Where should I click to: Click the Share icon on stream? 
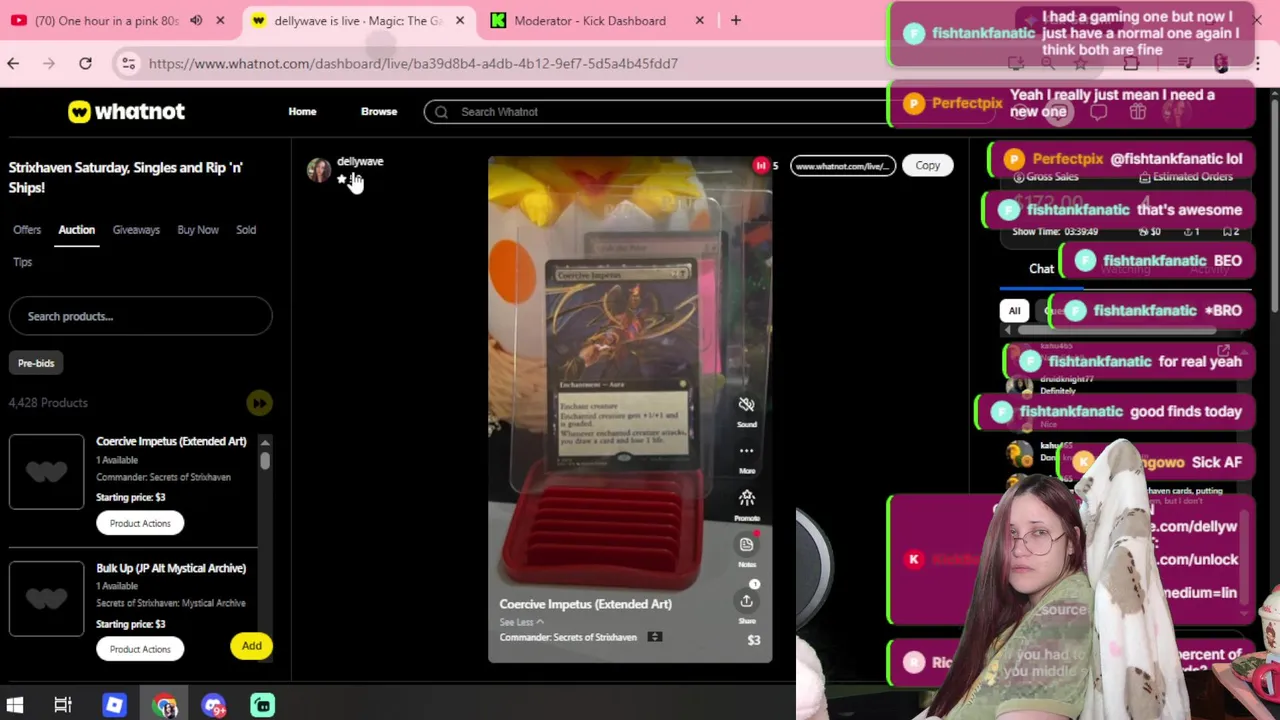(x=746, y=600)
